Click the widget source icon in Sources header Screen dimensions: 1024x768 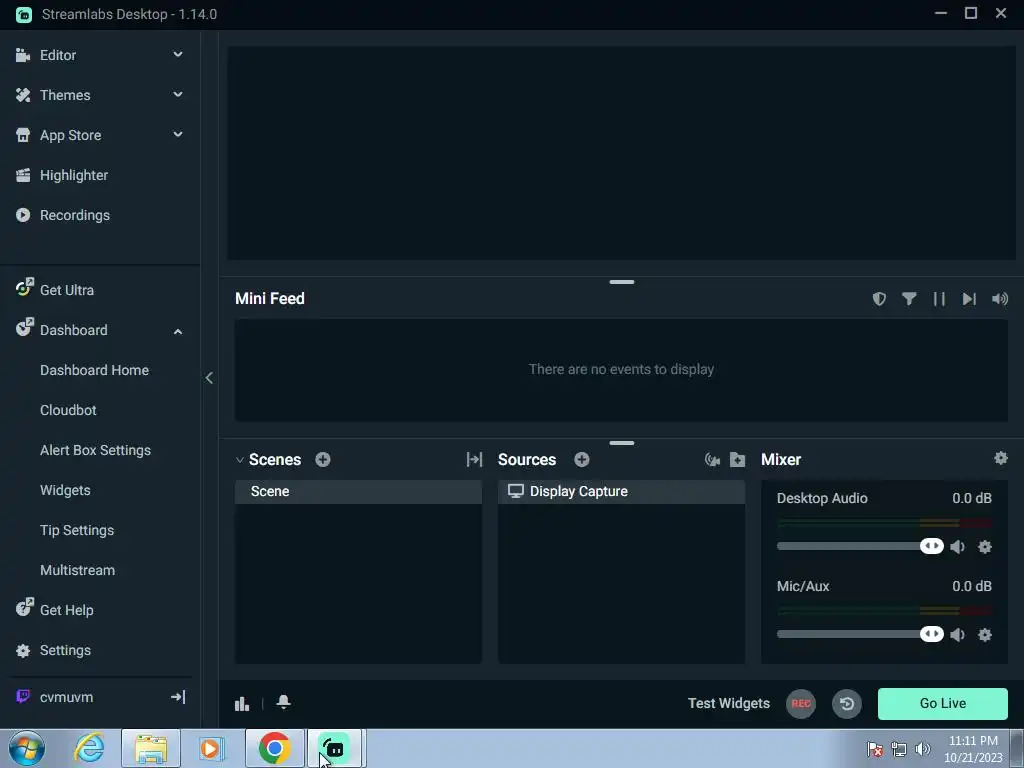click(x=712, y=460)
